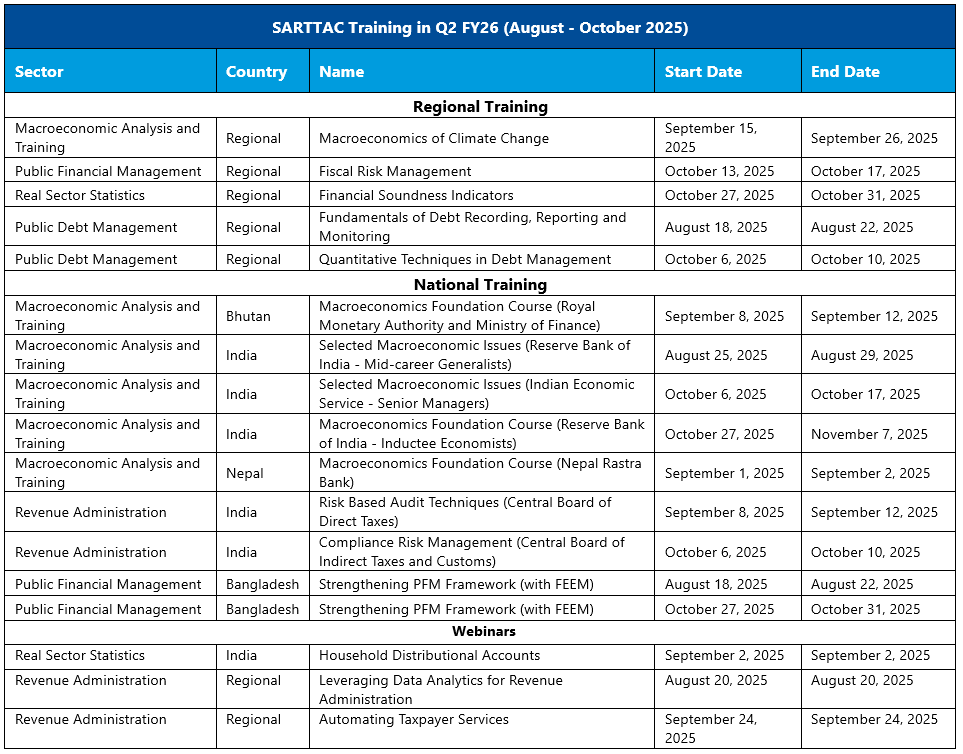Select the Financial Soundness Indicators cell
Screen dimensions: 963x754
click(416, 195)
